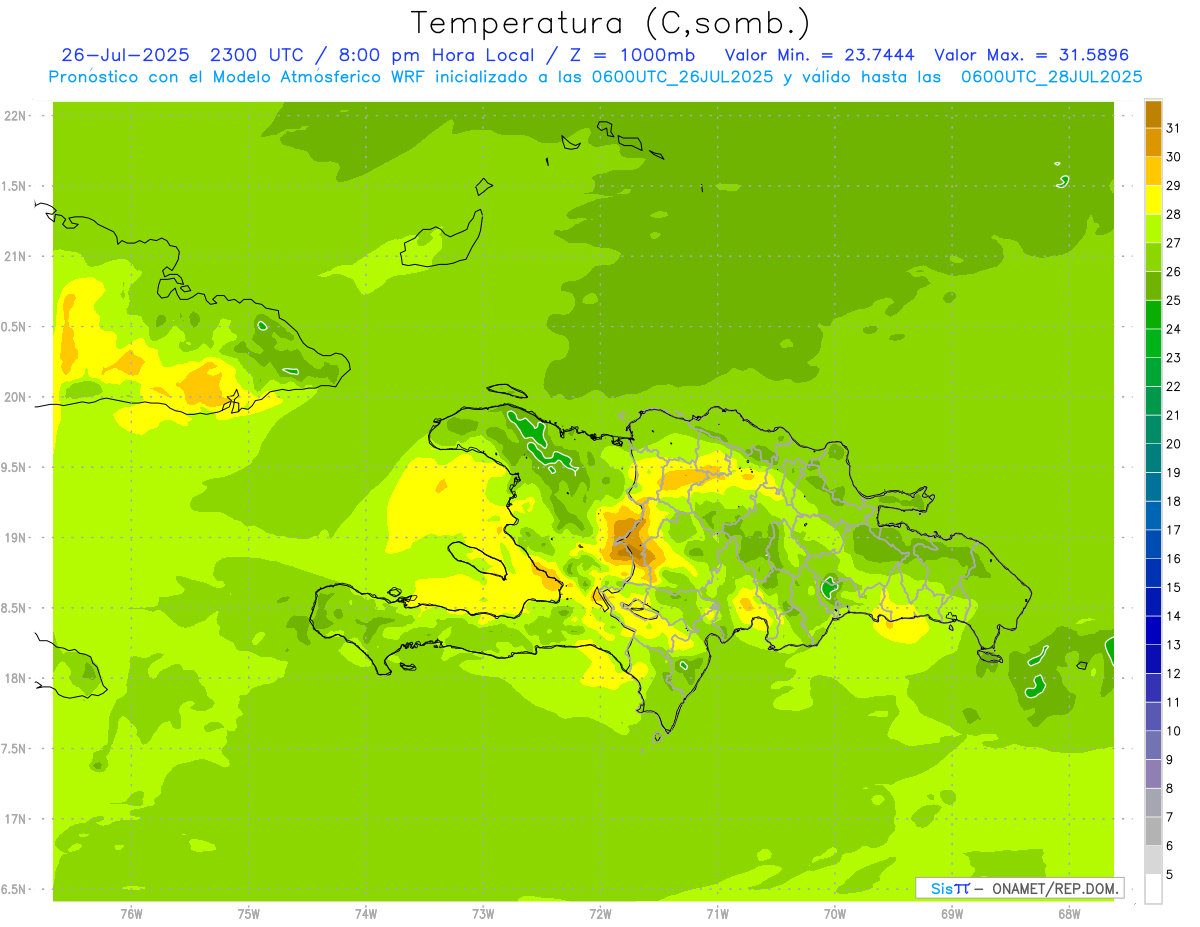This screenshot has height=927, width=1200.
Task: Click the latitude label "17N"
Action: pos(17,819)
